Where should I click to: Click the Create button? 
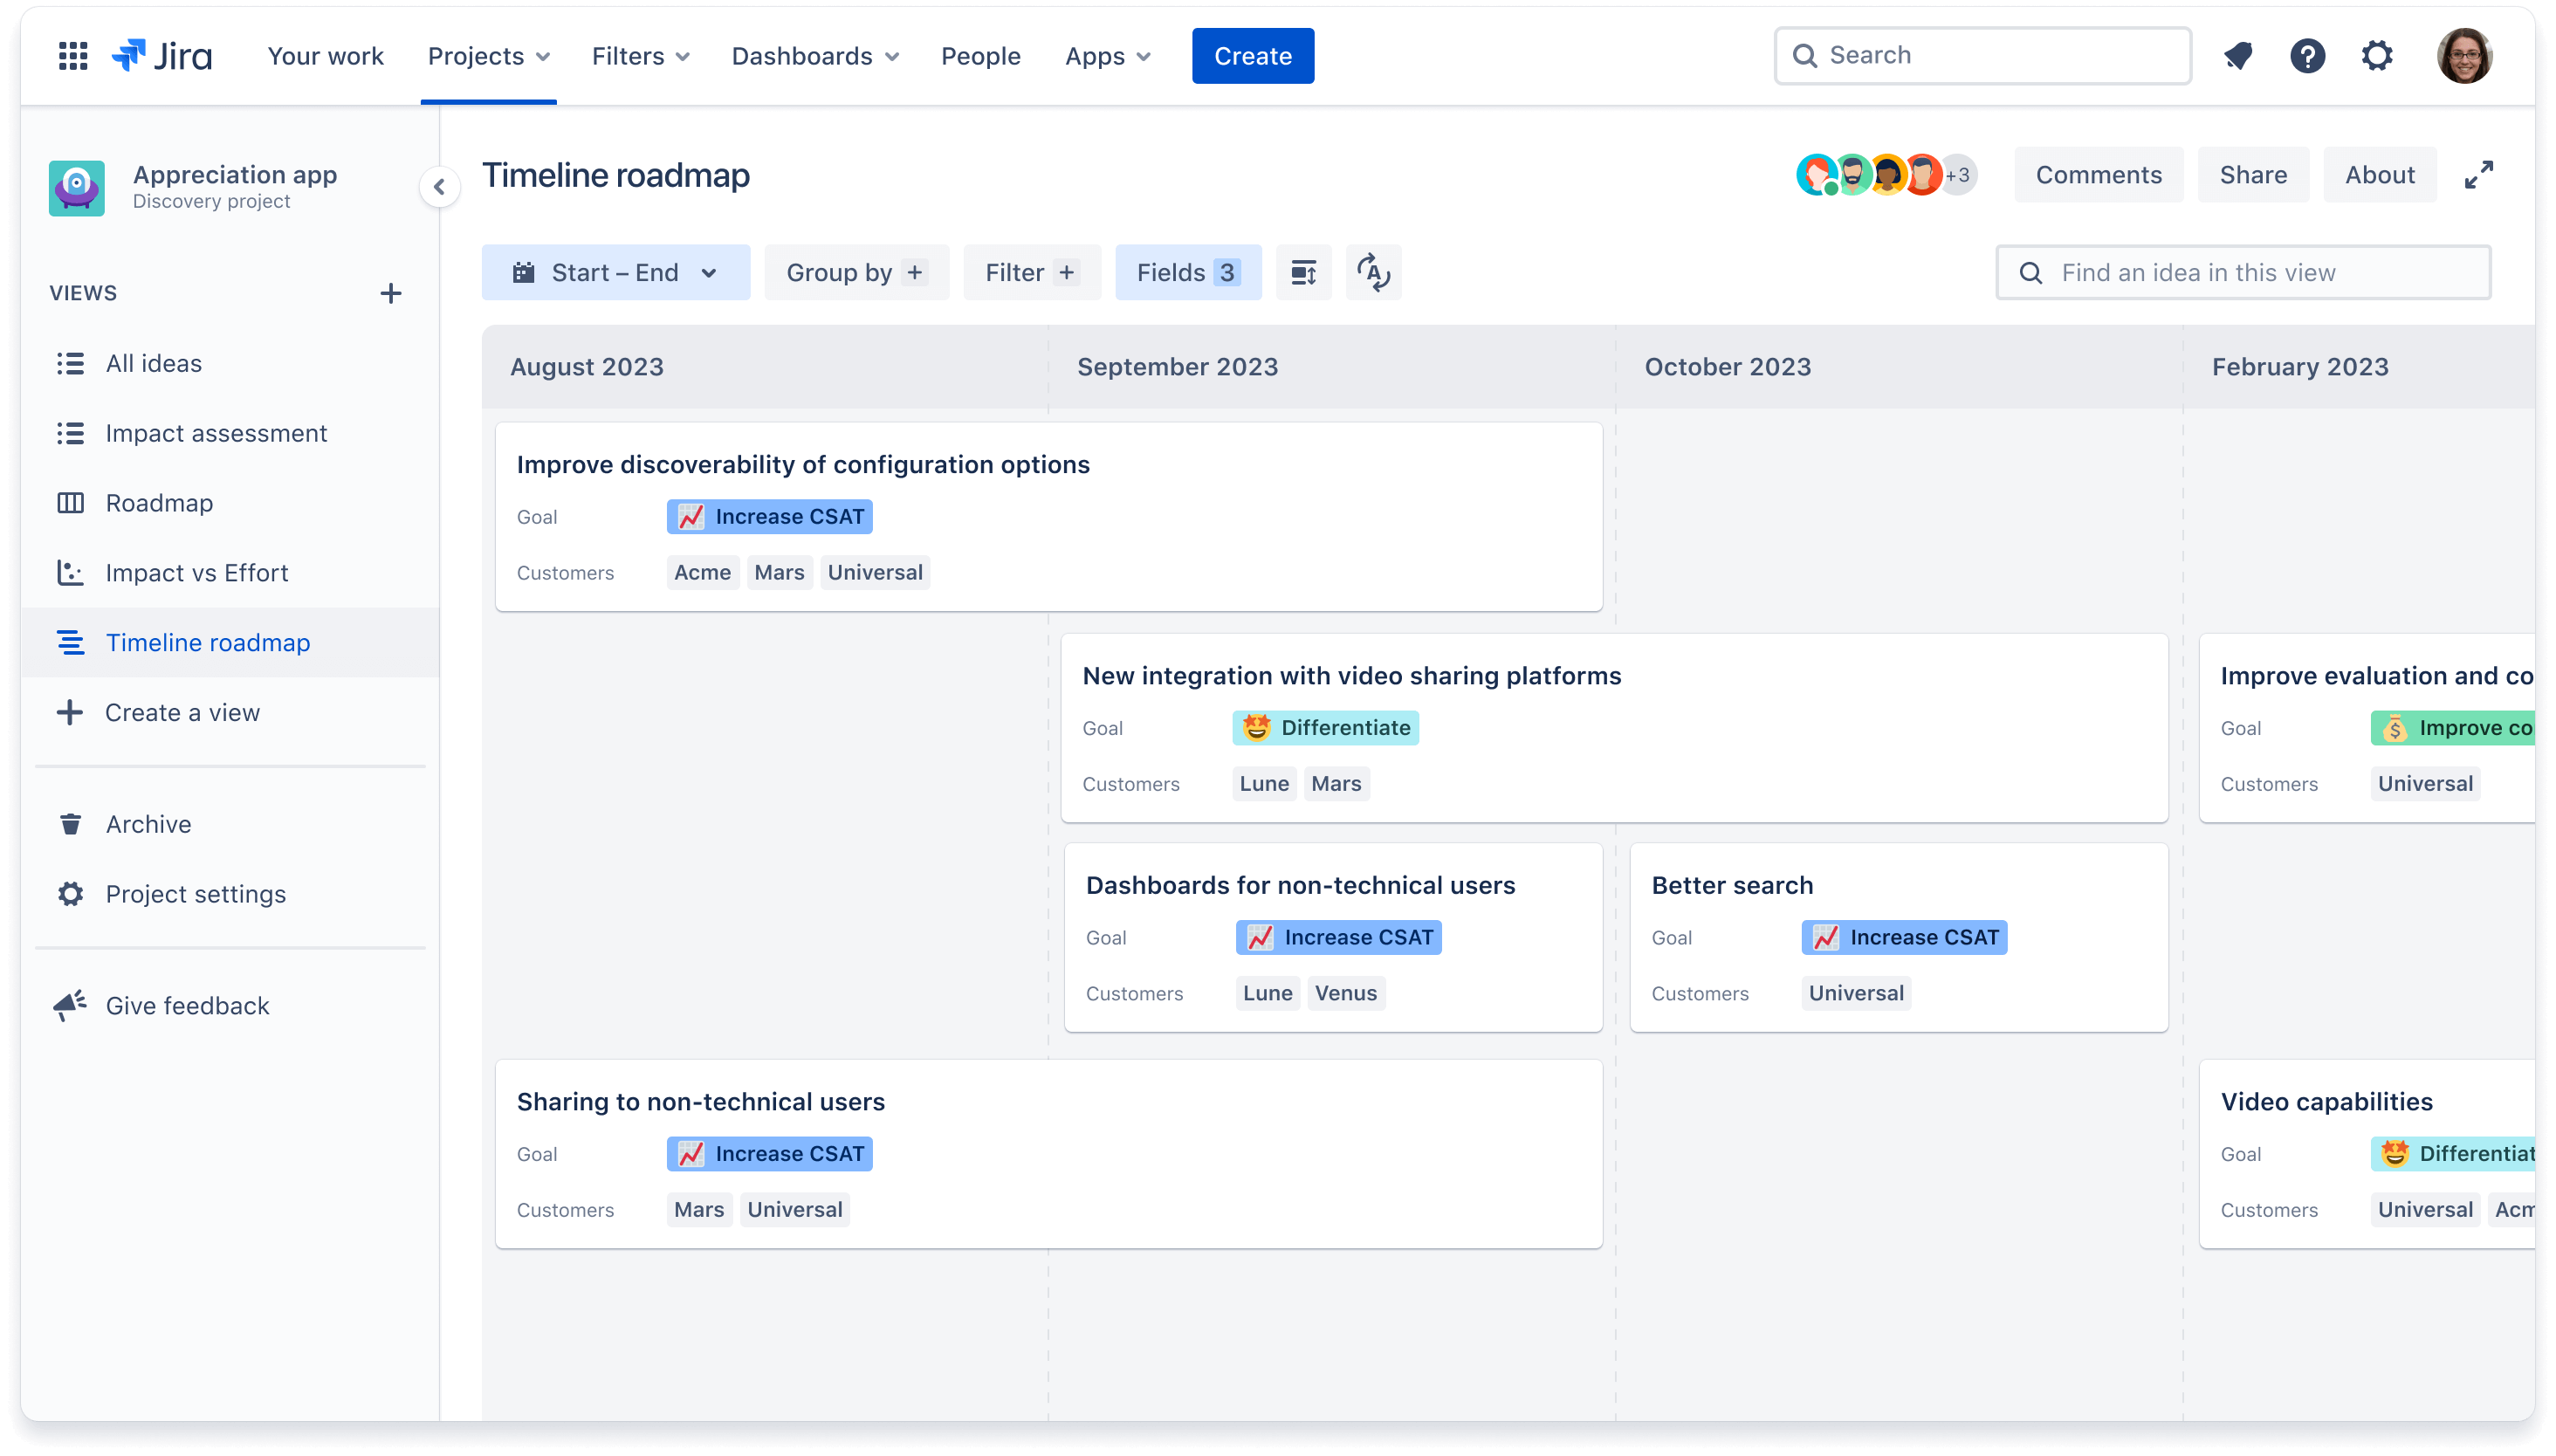1252,54
